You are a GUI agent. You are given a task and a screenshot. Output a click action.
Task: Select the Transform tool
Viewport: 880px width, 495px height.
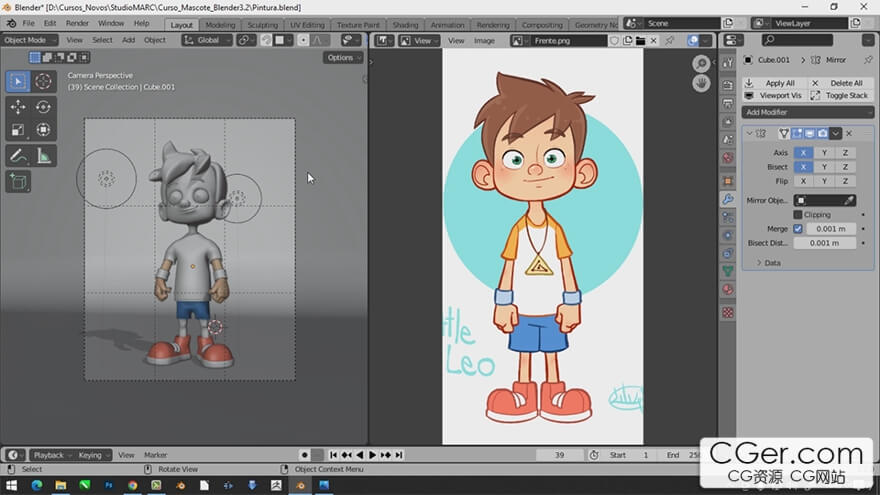[43, 130]
